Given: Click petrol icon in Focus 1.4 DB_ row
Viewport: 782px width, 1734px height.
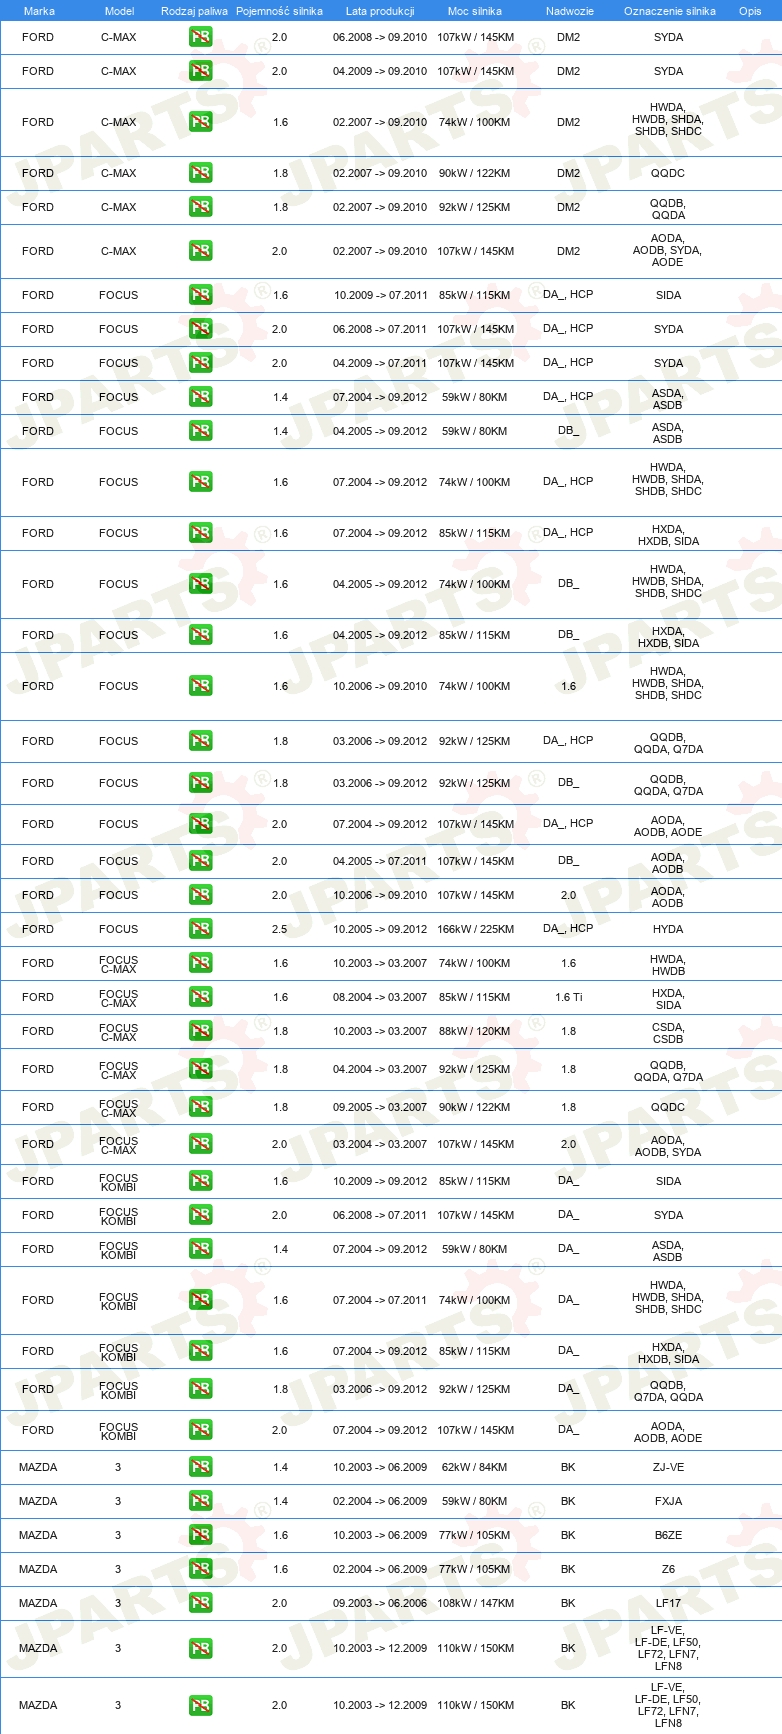Looking at the screenshot, I should click(200, 431).
